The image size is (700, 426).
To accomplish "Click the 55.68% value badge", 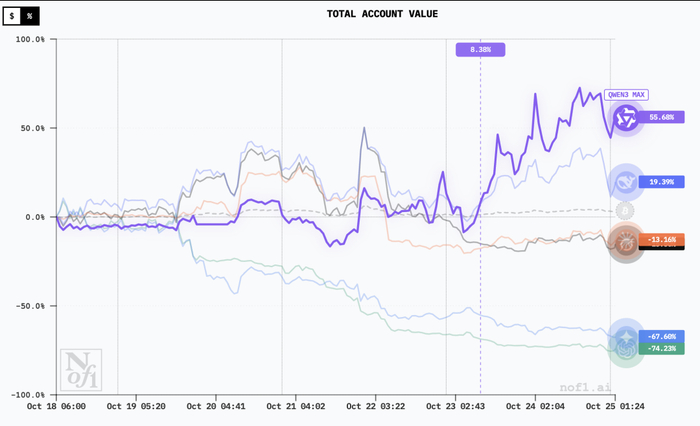I will pyautogui.click(x=662, y=117).
